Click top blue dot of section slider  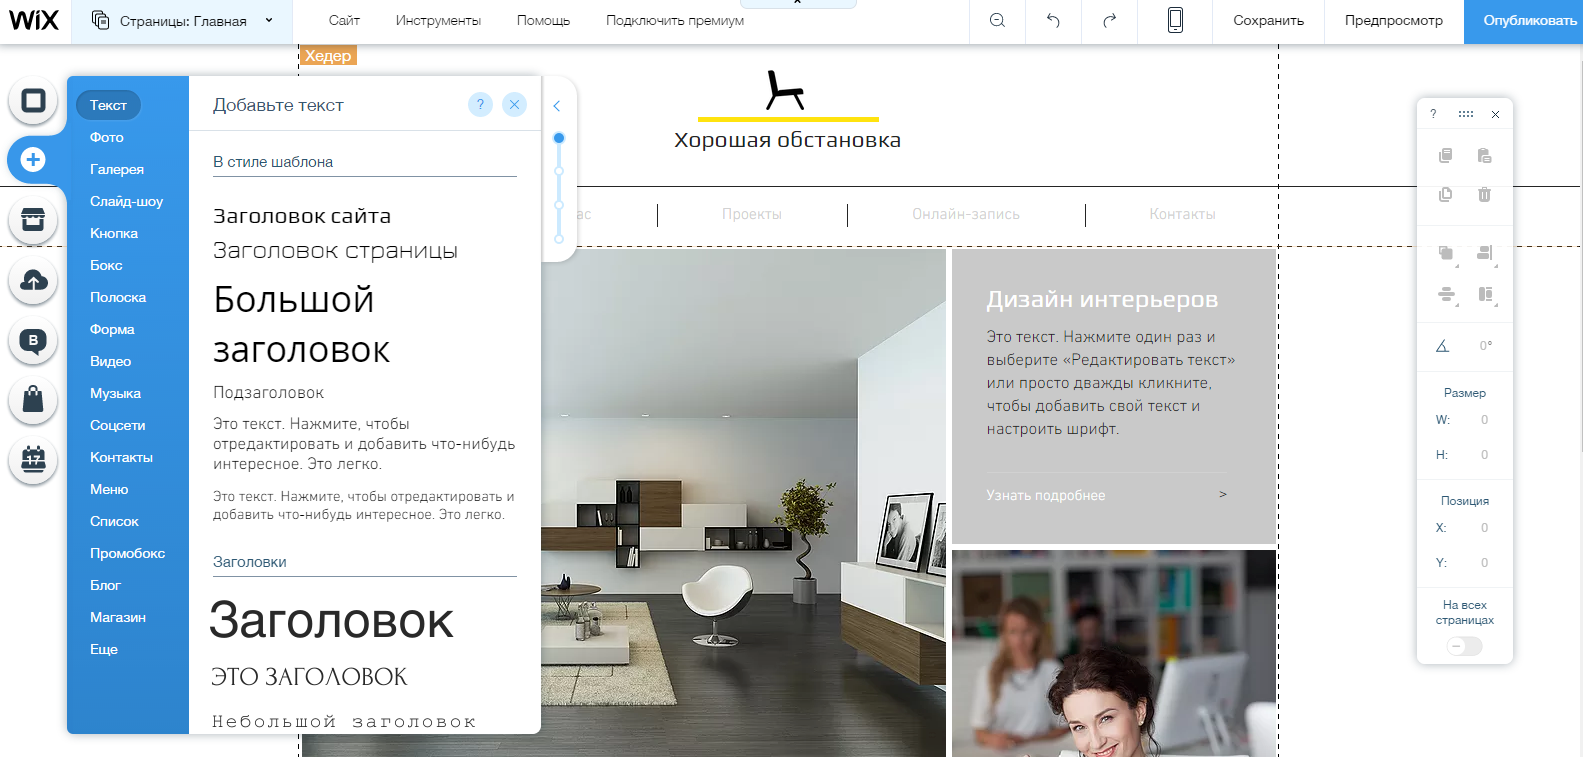pyautogui.click(x=559, y=138)
